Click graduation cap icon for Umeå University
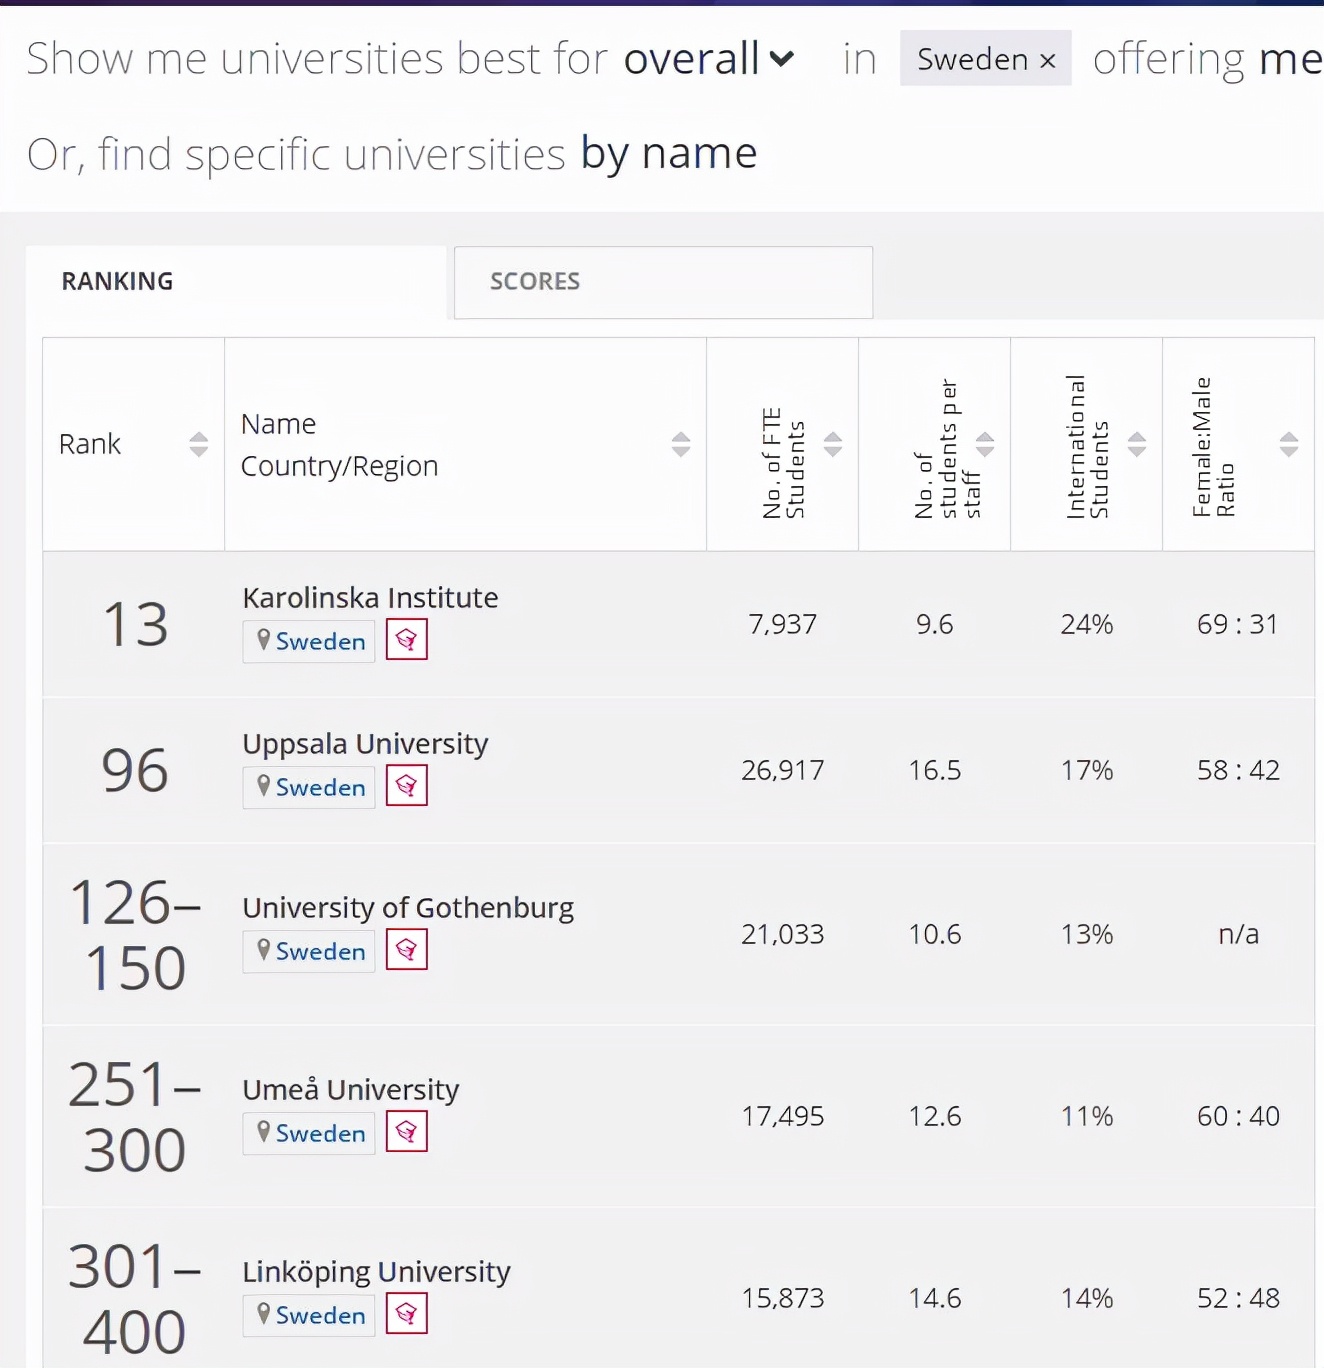The image size is (1324, 1368). [406, 1132]
